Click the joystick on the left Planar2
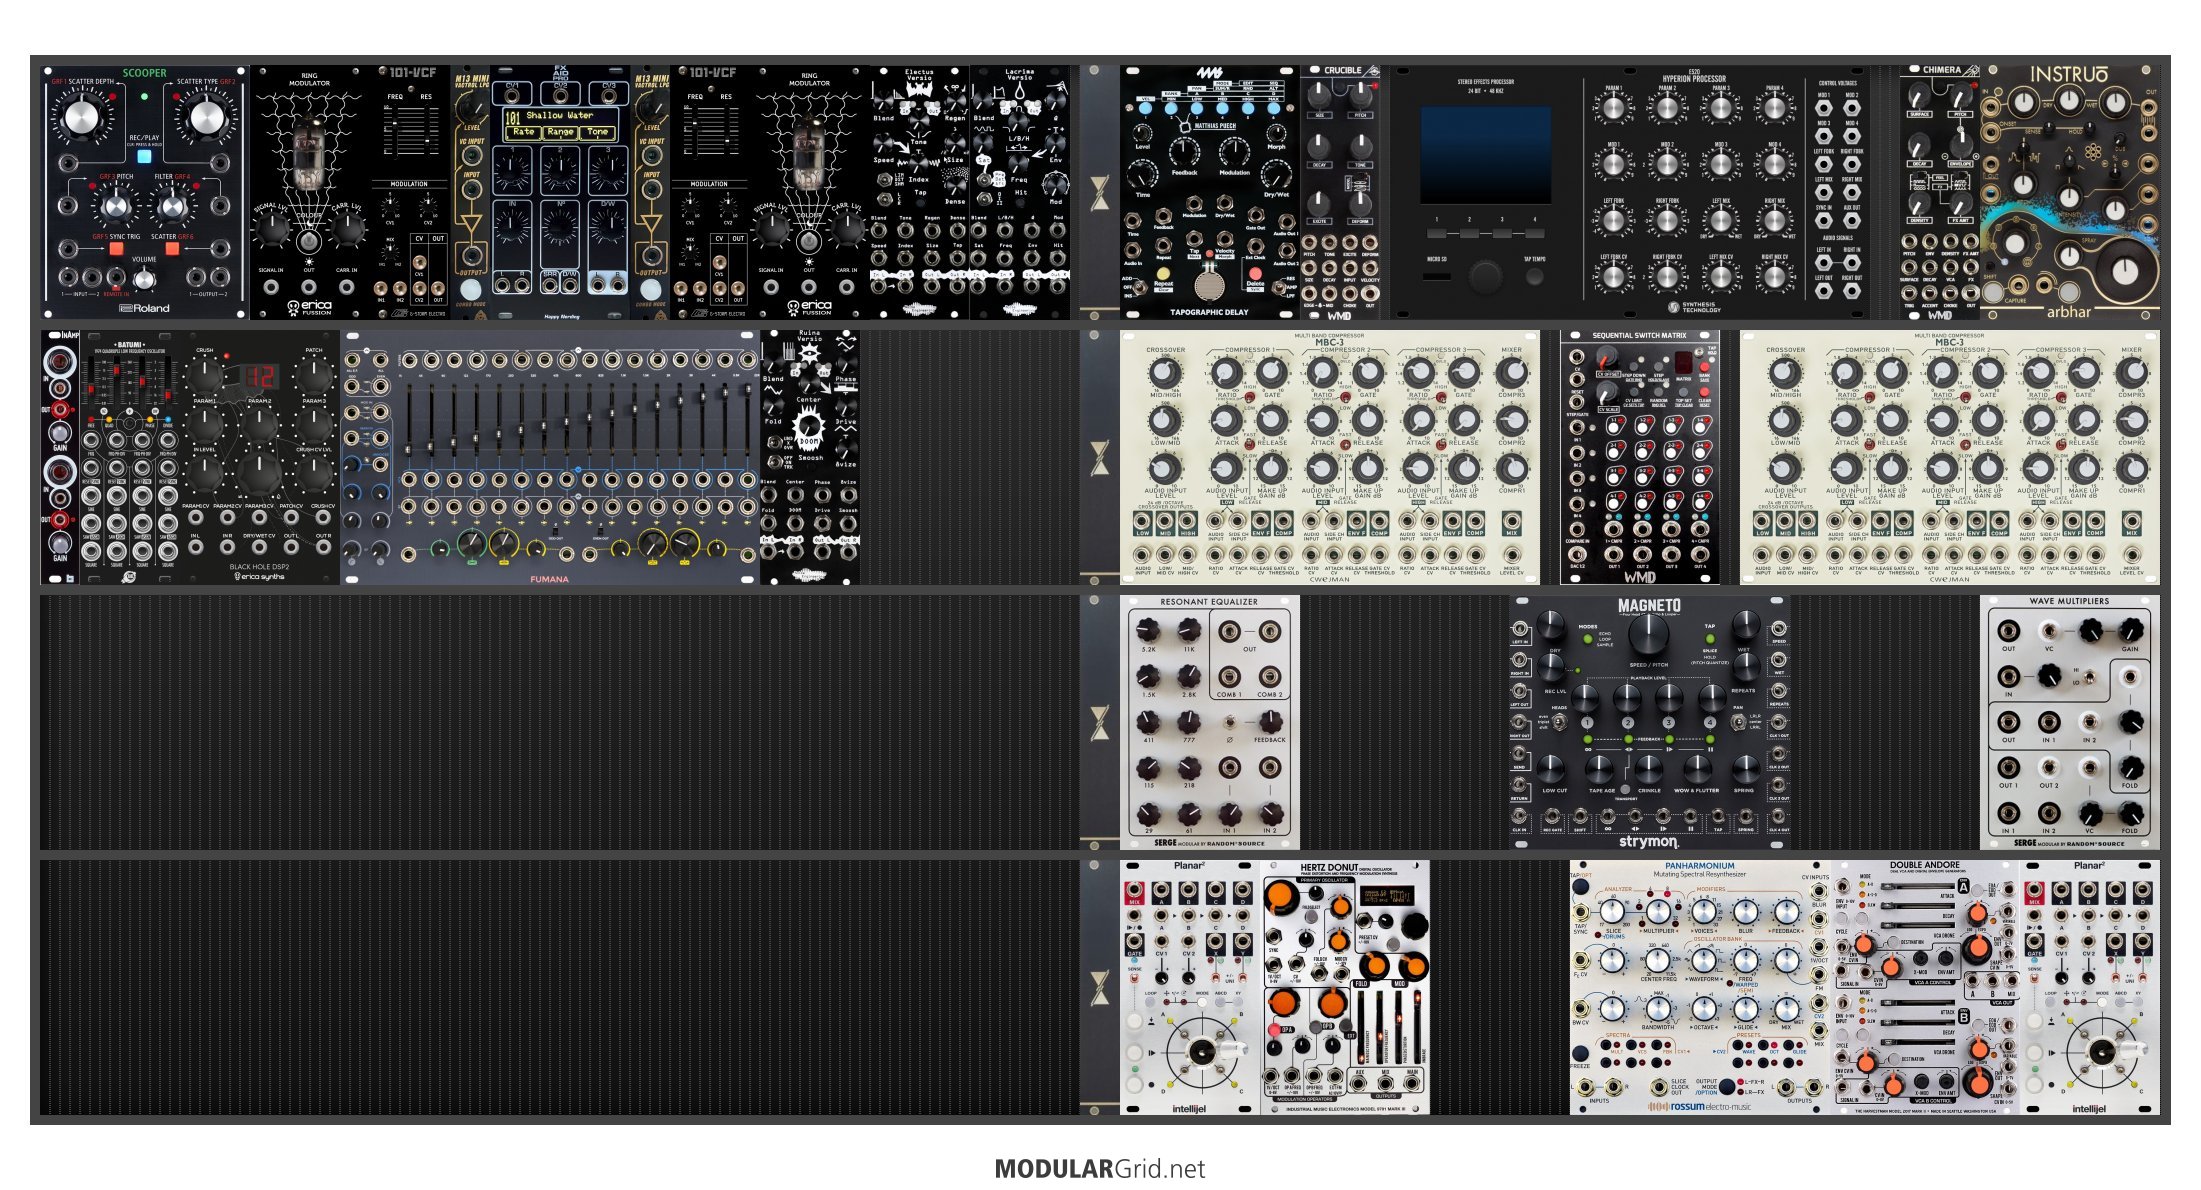Viewport: 2201px width, 1190px height. 1202,1052
